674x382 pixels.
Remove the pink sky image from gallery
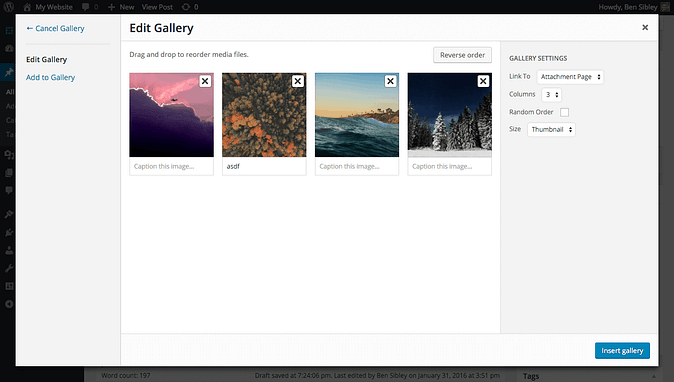coord(205,81)
